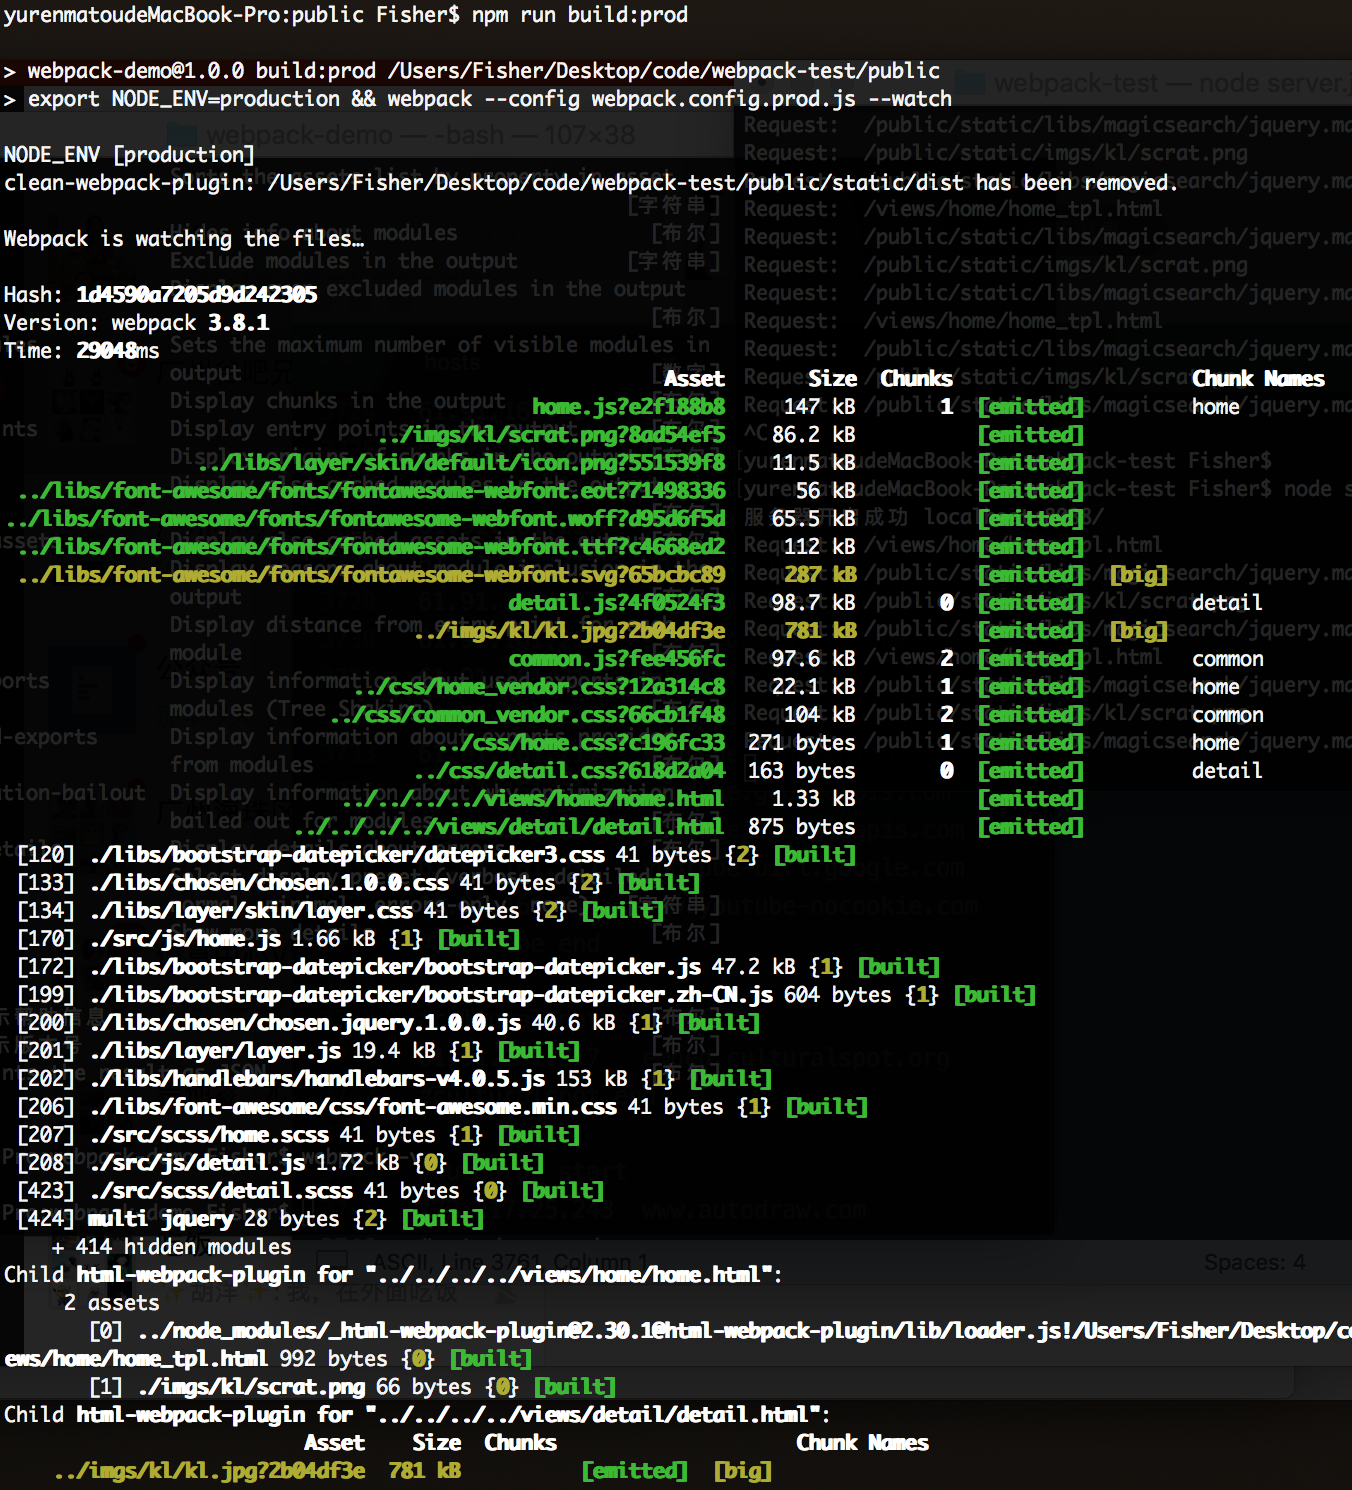1352x1490 pixels.
Task: Select module [200] chosen.jquery.1.0.0.js
Action: tap(389, 1023)
